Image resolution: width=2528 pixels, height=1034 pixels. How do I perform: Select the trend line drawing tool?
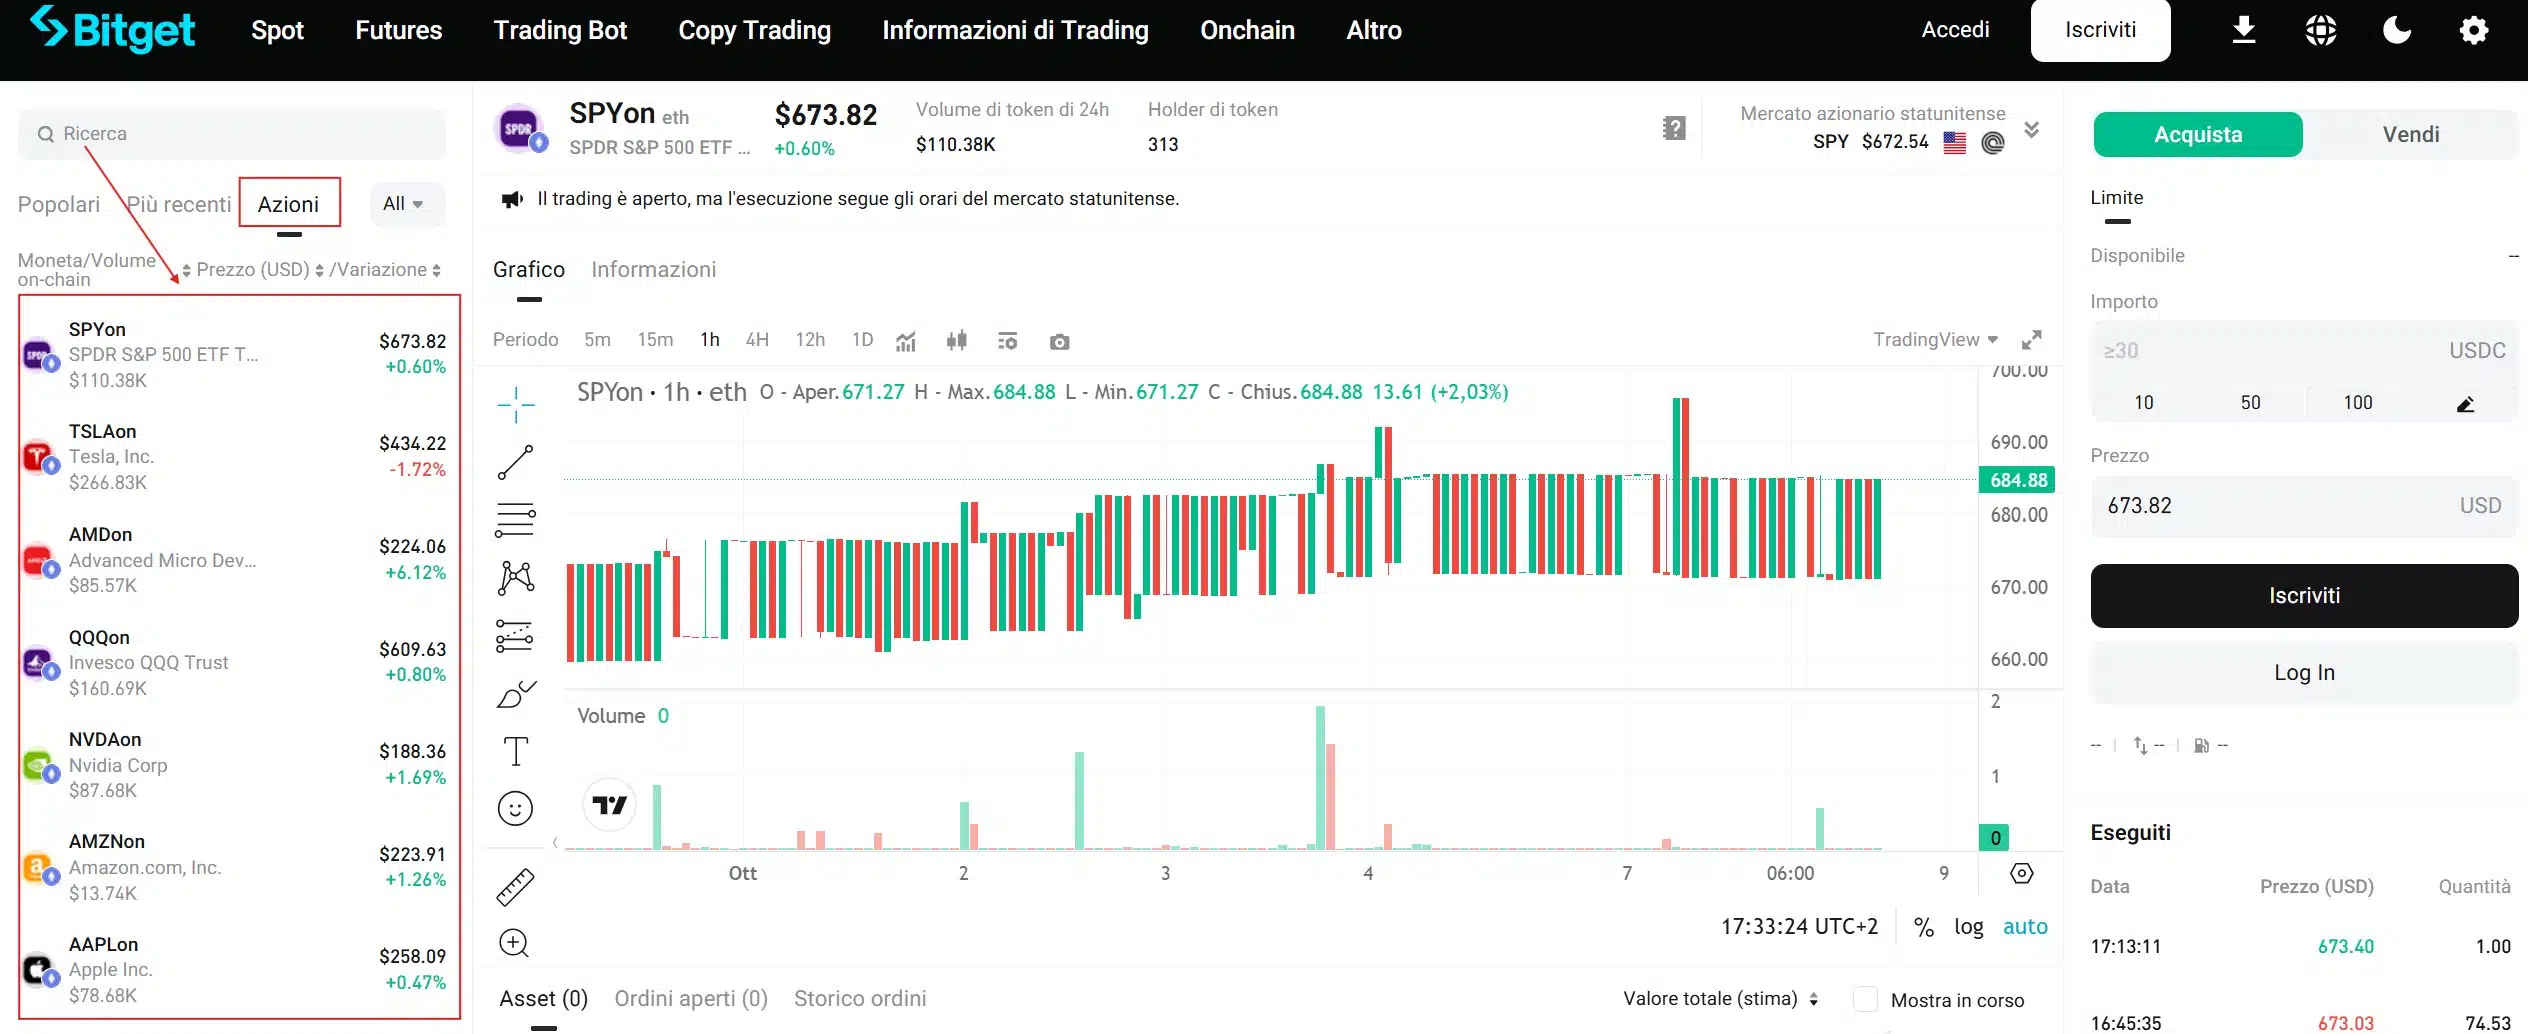515,462
